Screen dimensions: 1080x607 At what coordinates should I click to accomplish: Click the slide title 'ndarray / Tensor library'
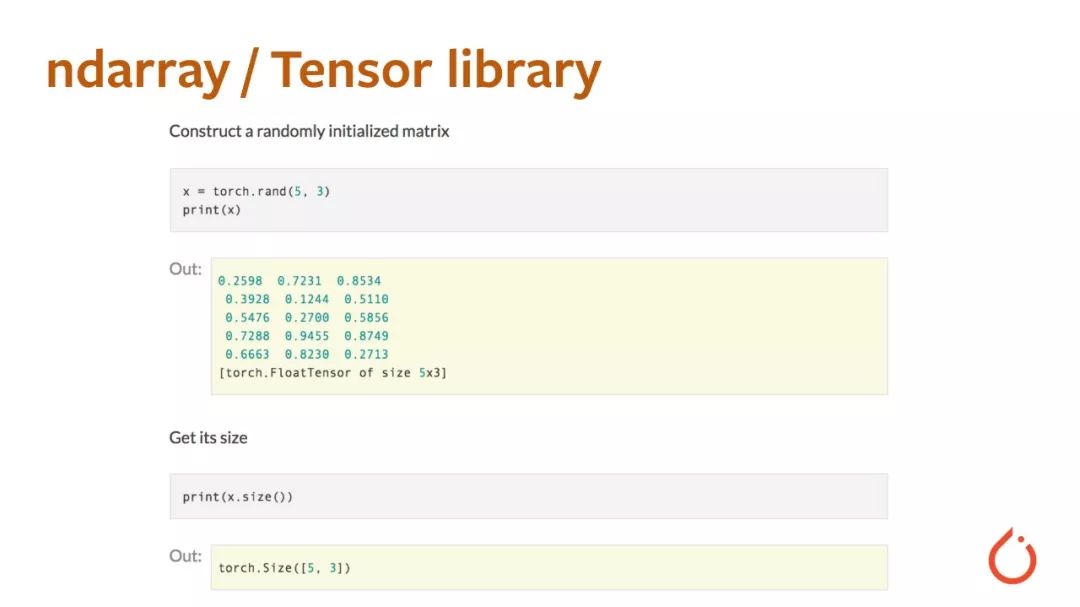323,72
